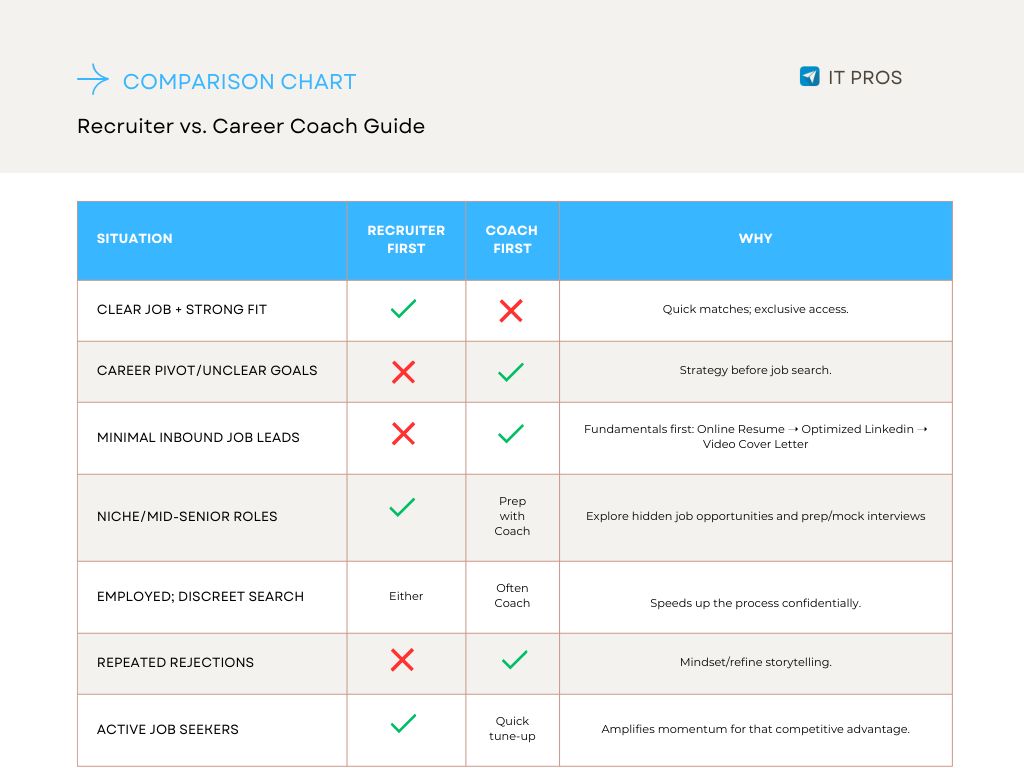Click the Situation column header
The width and height of the screenshot is (1024, 768).
(135, 239)
